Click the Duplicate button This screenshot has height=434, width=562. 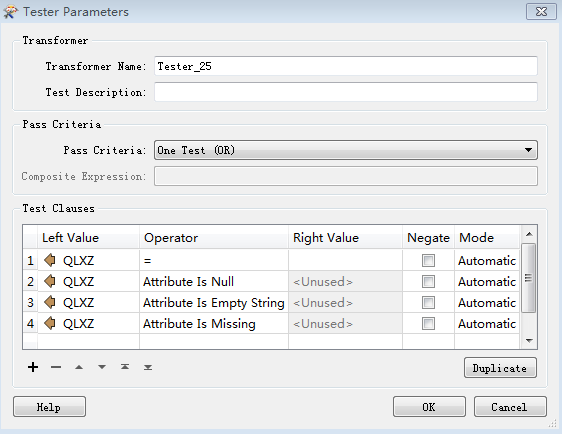pos(500,368)
